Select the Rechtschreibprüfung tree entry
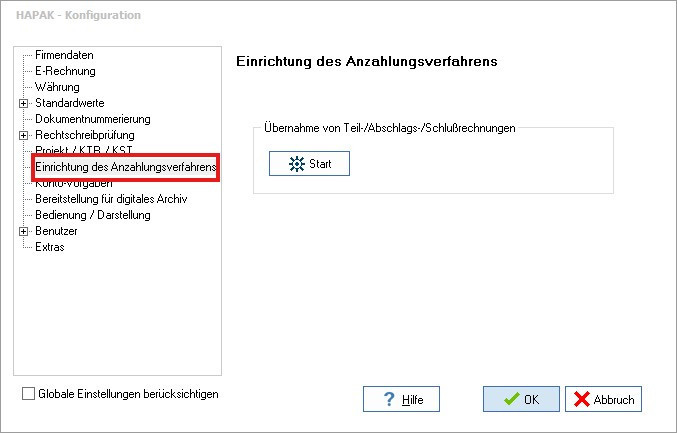 pyautogui.click(x=85, y=135)
